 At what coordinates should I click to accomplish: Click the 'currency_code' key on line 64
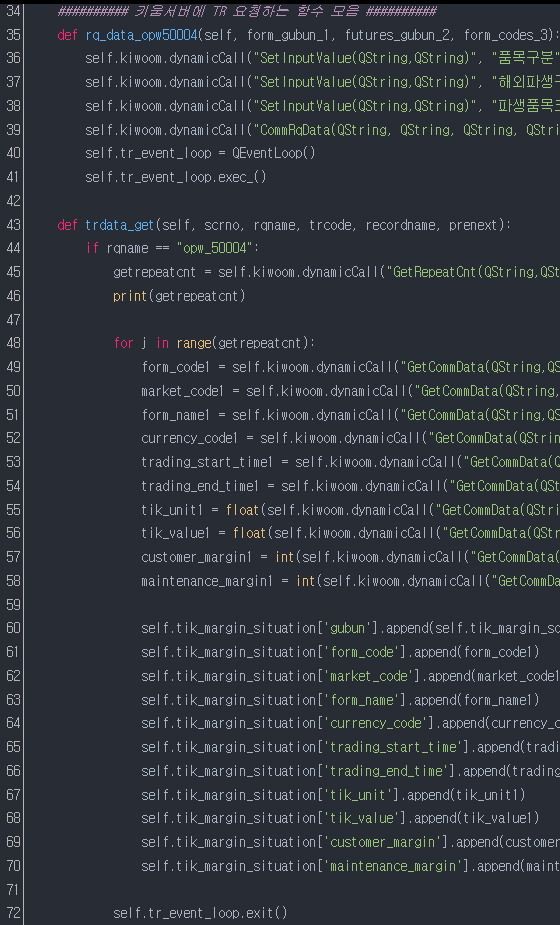(x=375, y=723)
